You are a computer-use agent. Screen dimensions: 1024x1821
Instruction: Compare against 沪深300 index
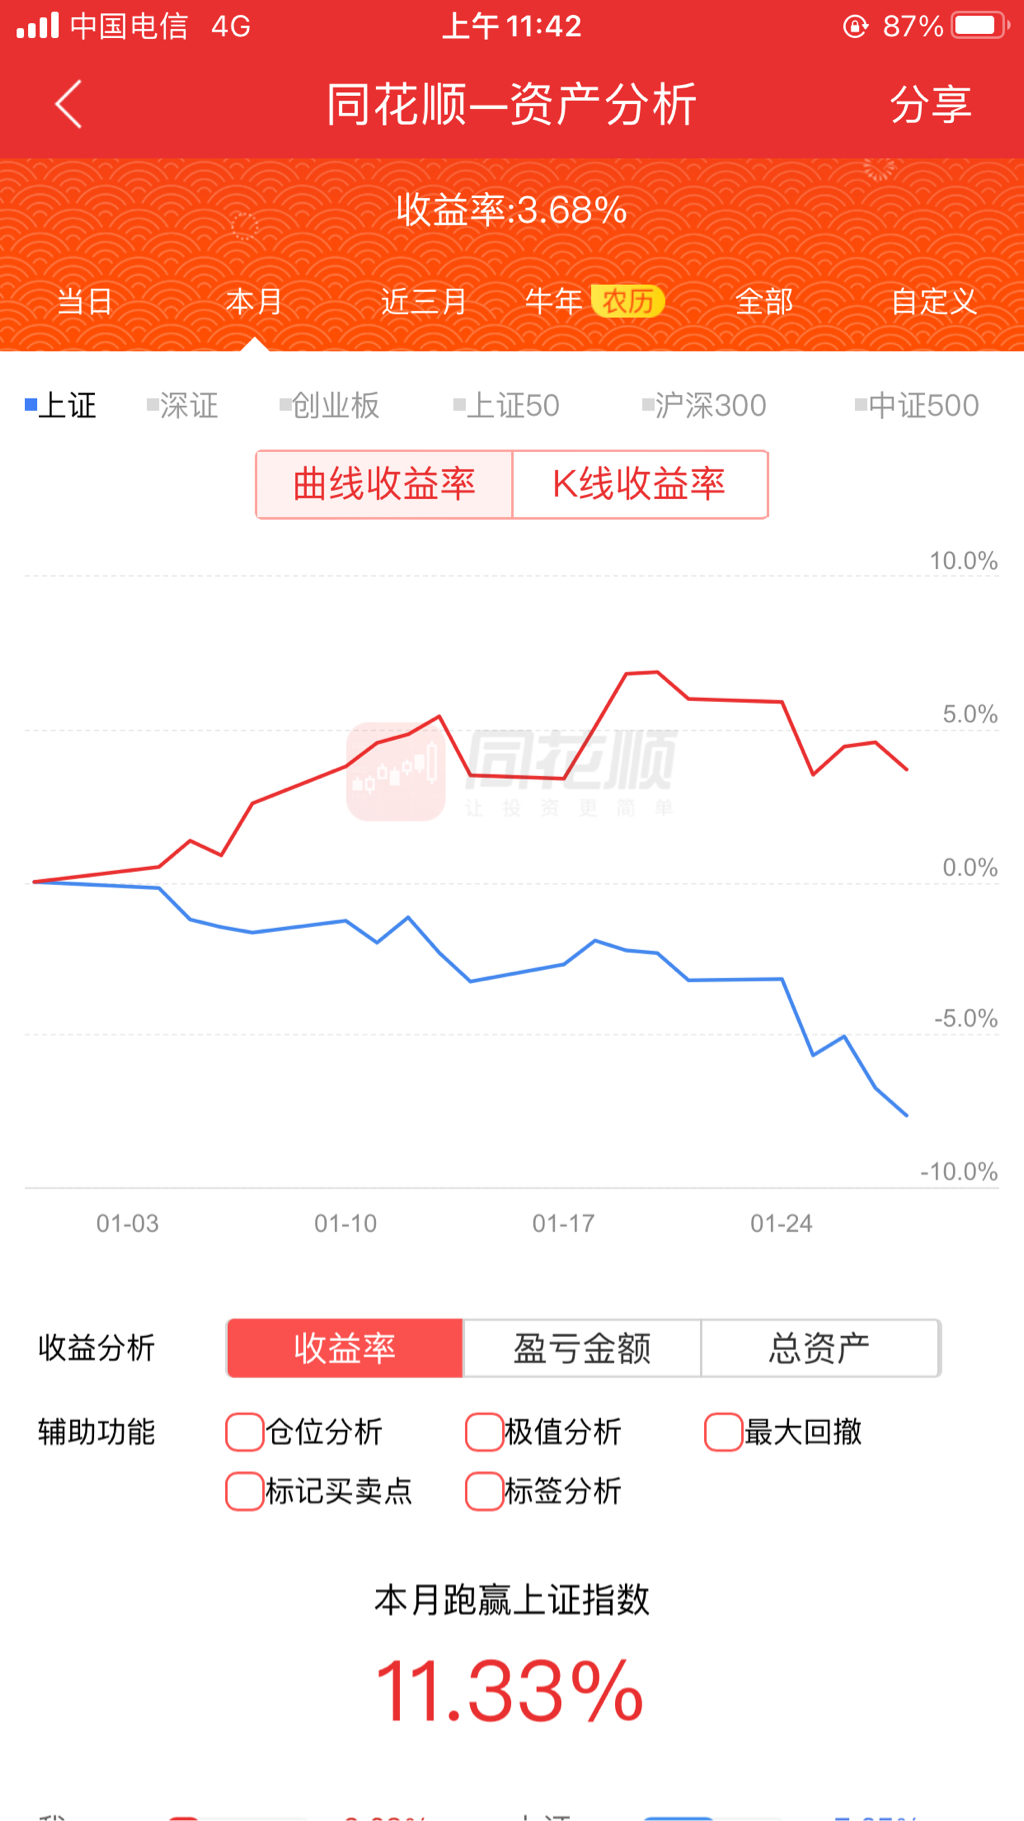click(x=705, y=405)
